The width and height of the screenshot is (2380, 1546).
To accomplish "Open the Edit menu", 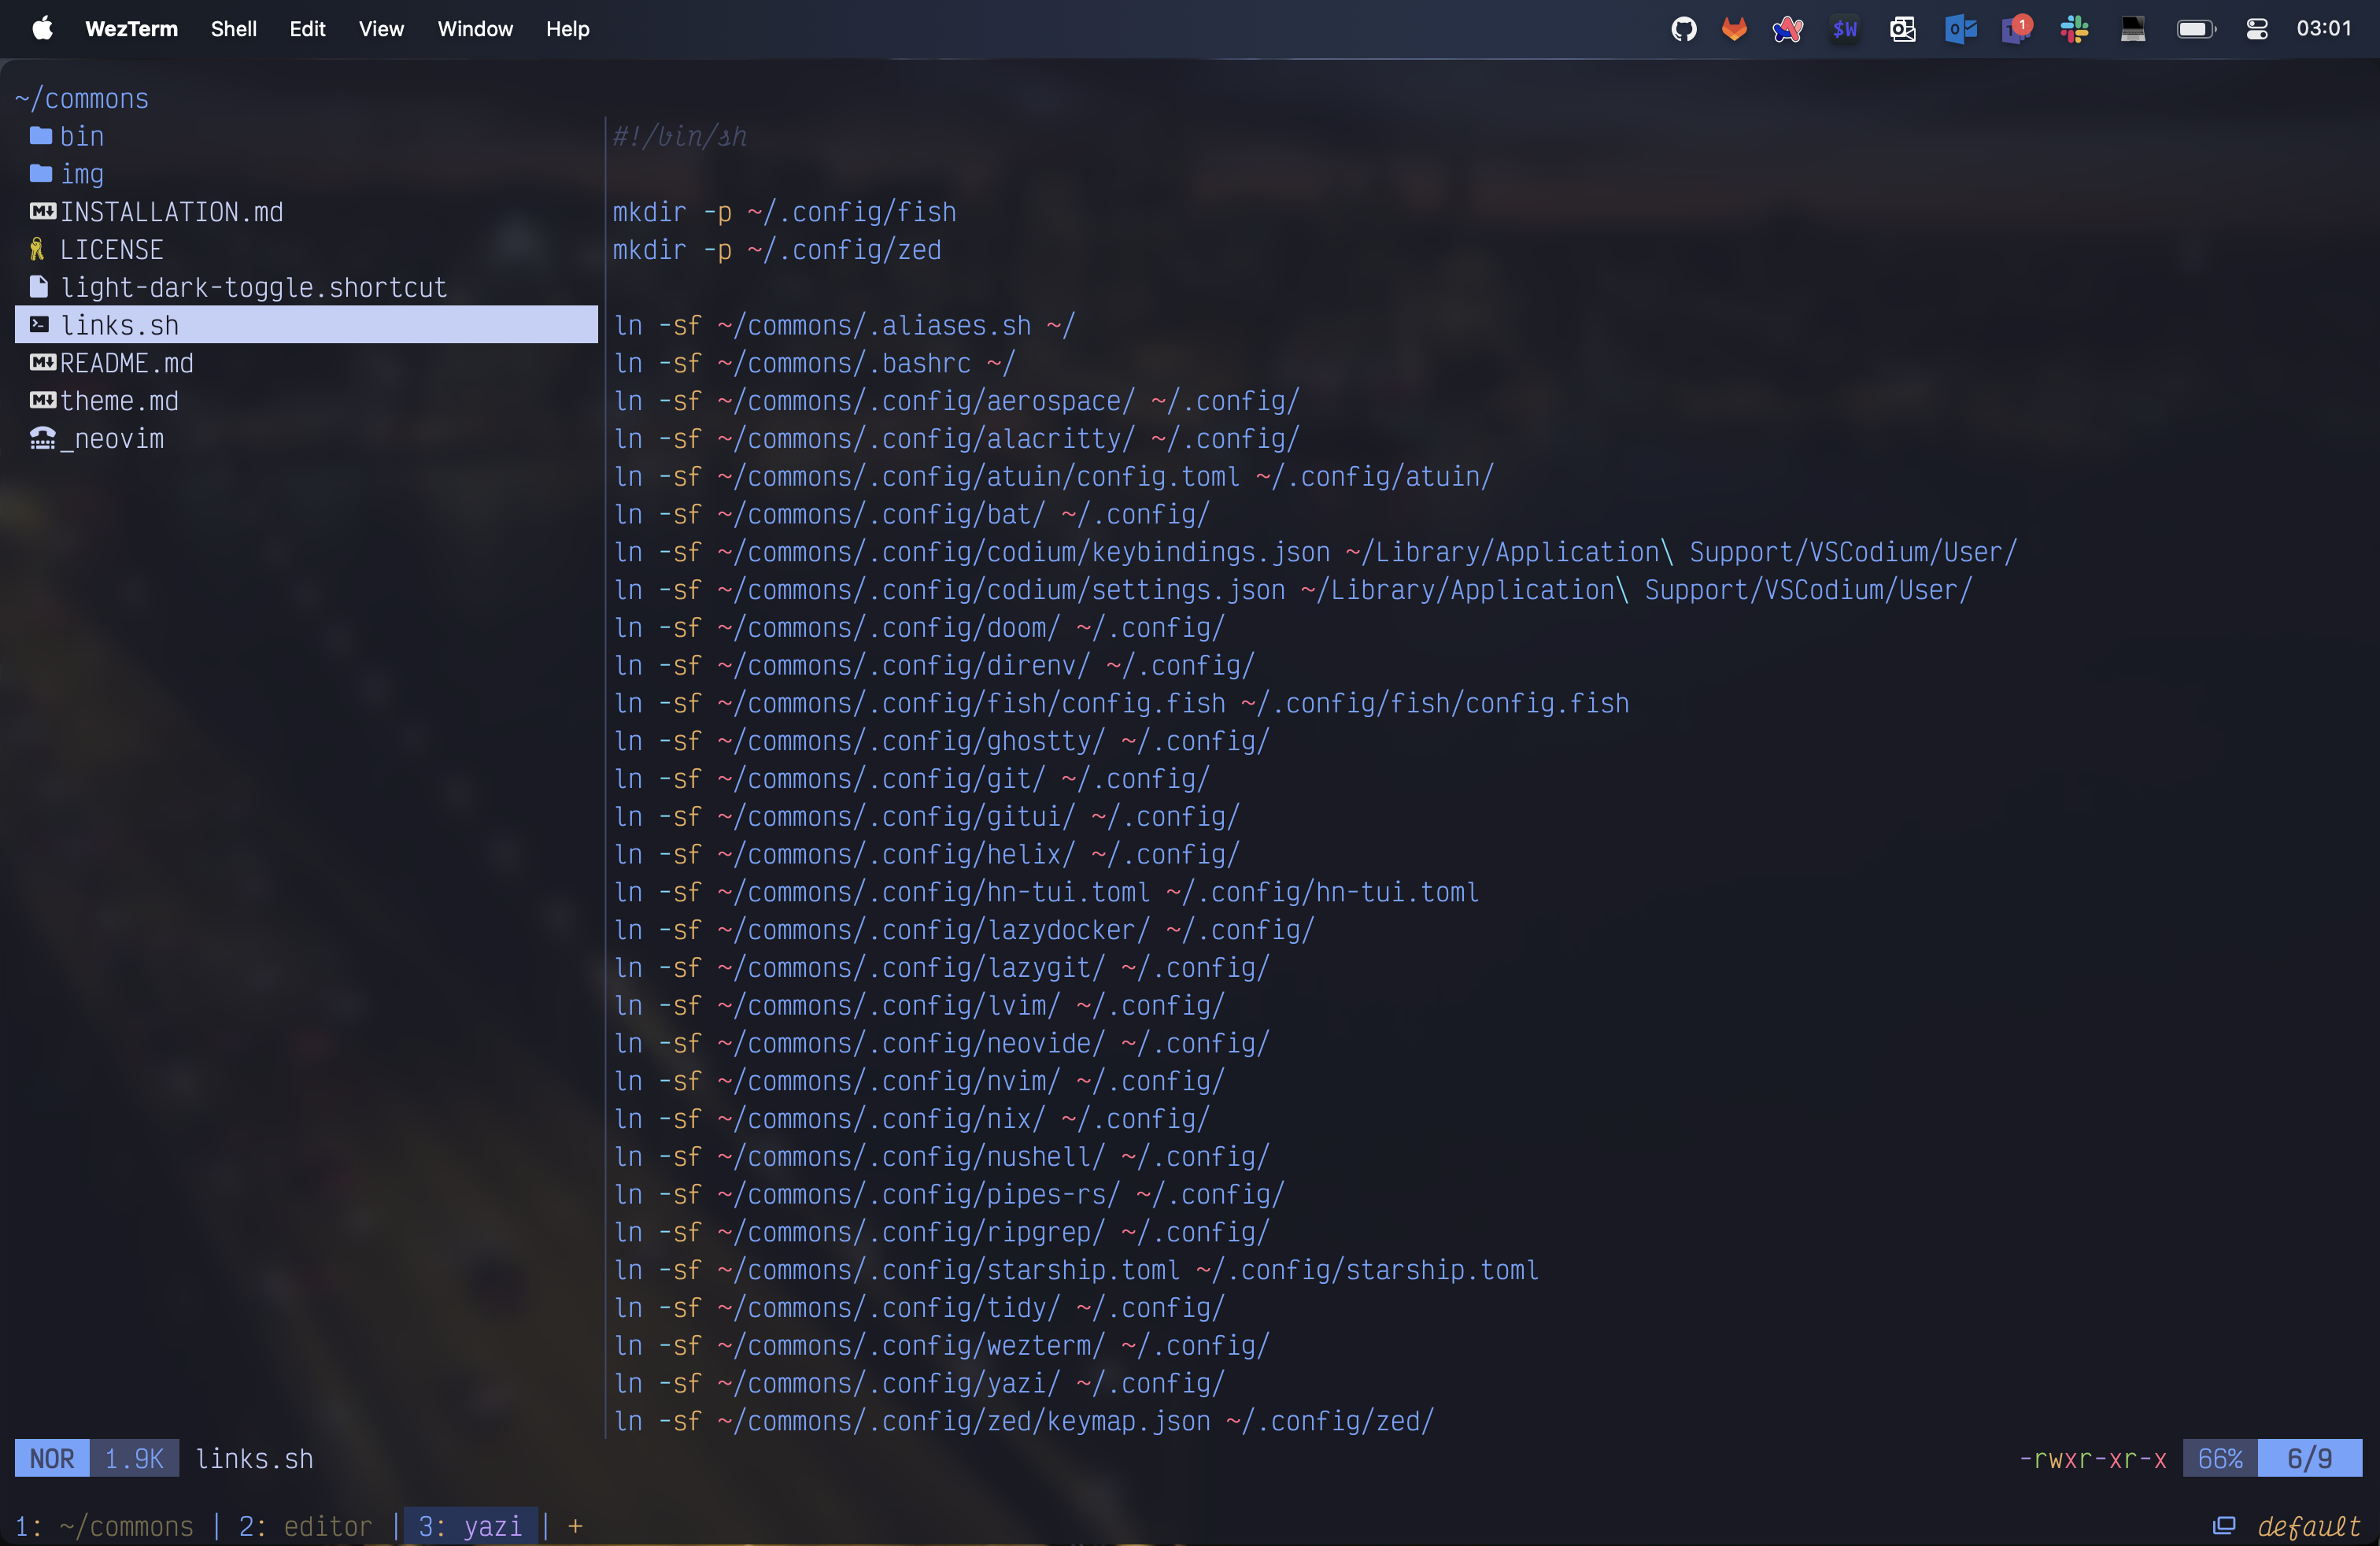I will [x=307, y=29].
